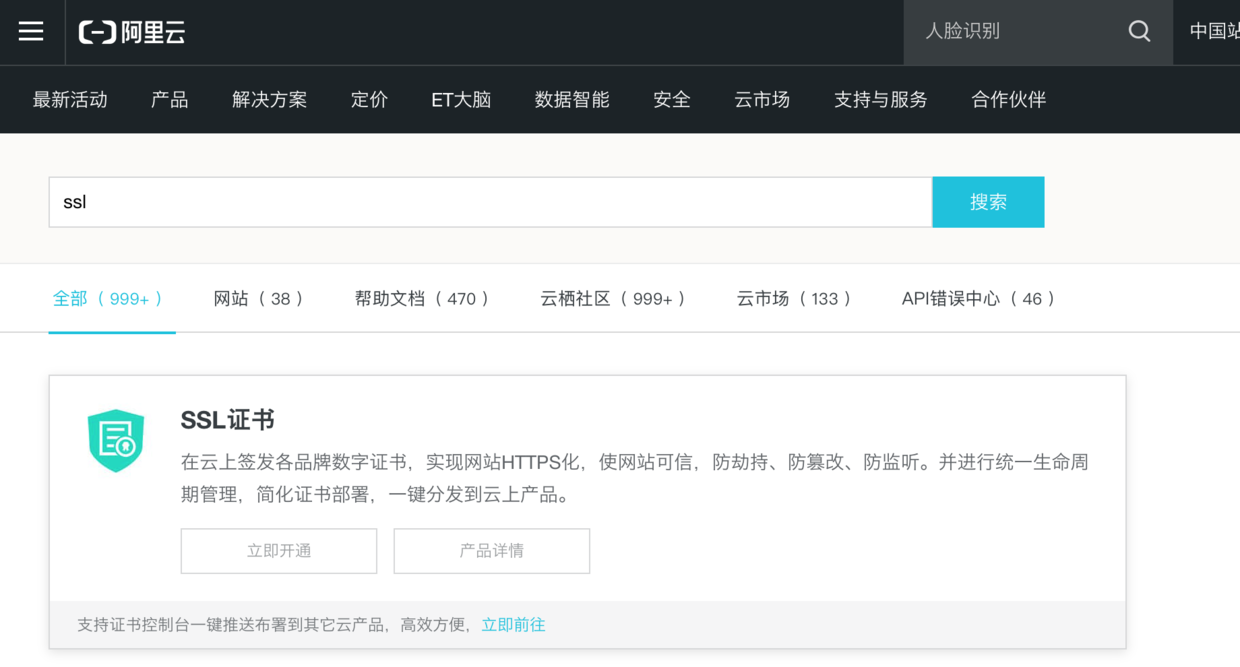Switch to the 网站 (38) tab
The image size is (1240, 667).
point(258,299)
